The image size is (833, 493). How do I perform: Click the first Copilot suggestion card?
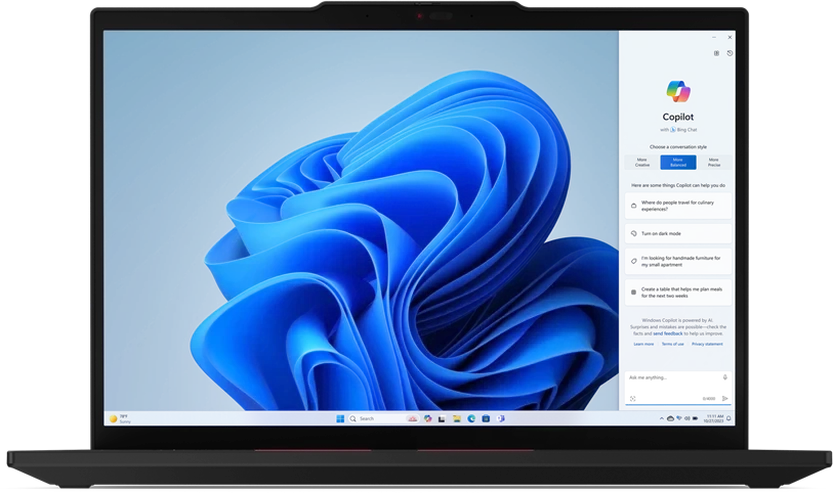(x=678, y=205)
